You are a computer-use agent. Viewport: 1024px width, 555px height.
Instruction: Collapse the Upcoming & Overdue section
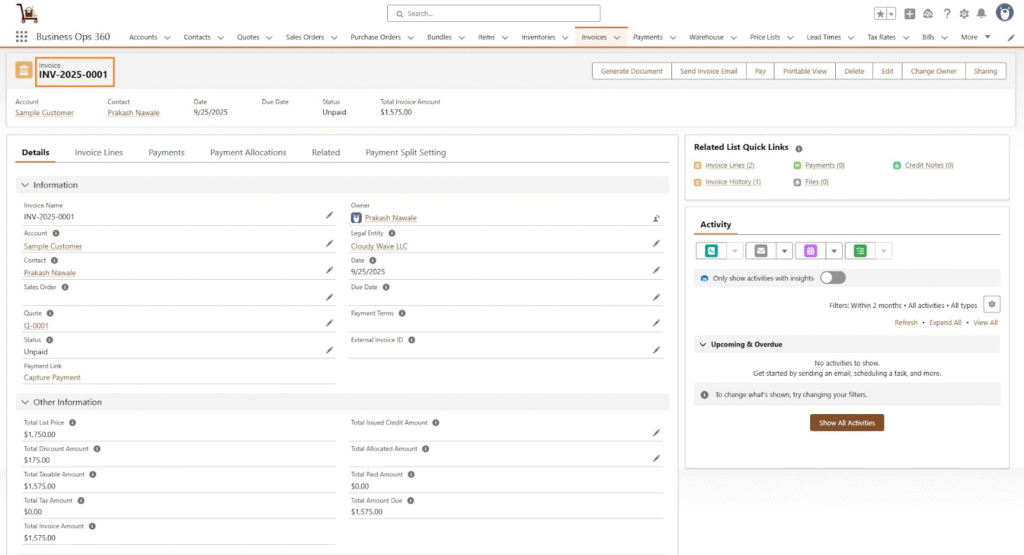[x=702, y=344]
